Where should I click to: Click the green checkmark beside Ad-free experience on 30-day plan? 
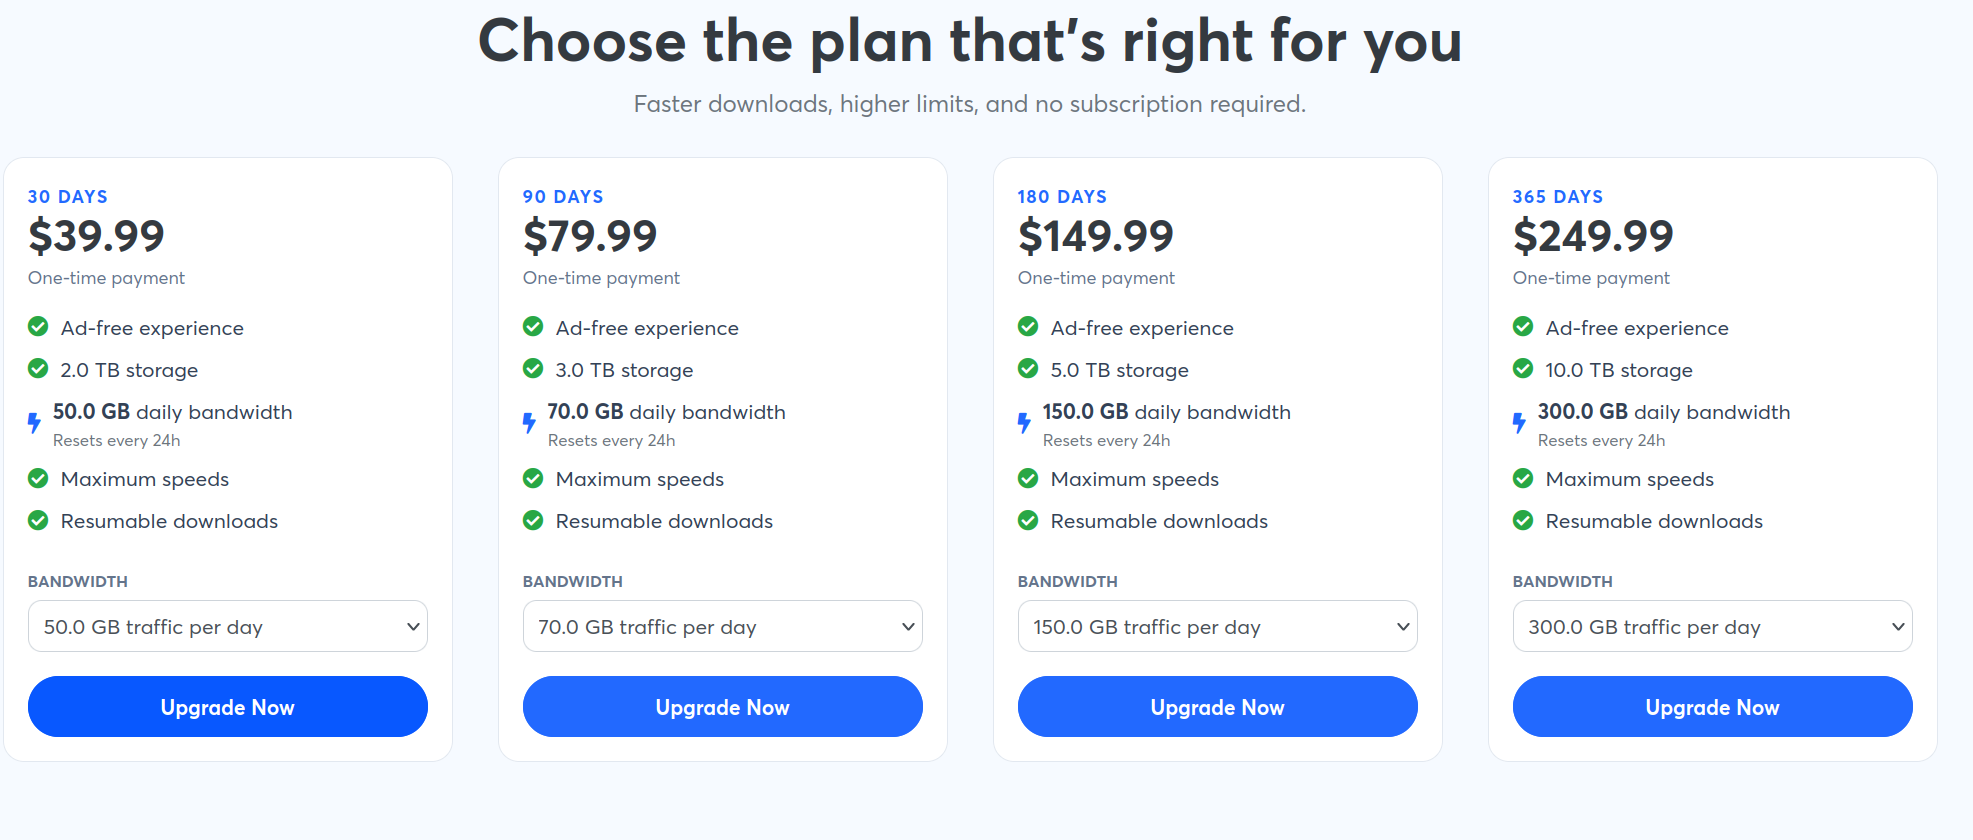pos(38,327)
